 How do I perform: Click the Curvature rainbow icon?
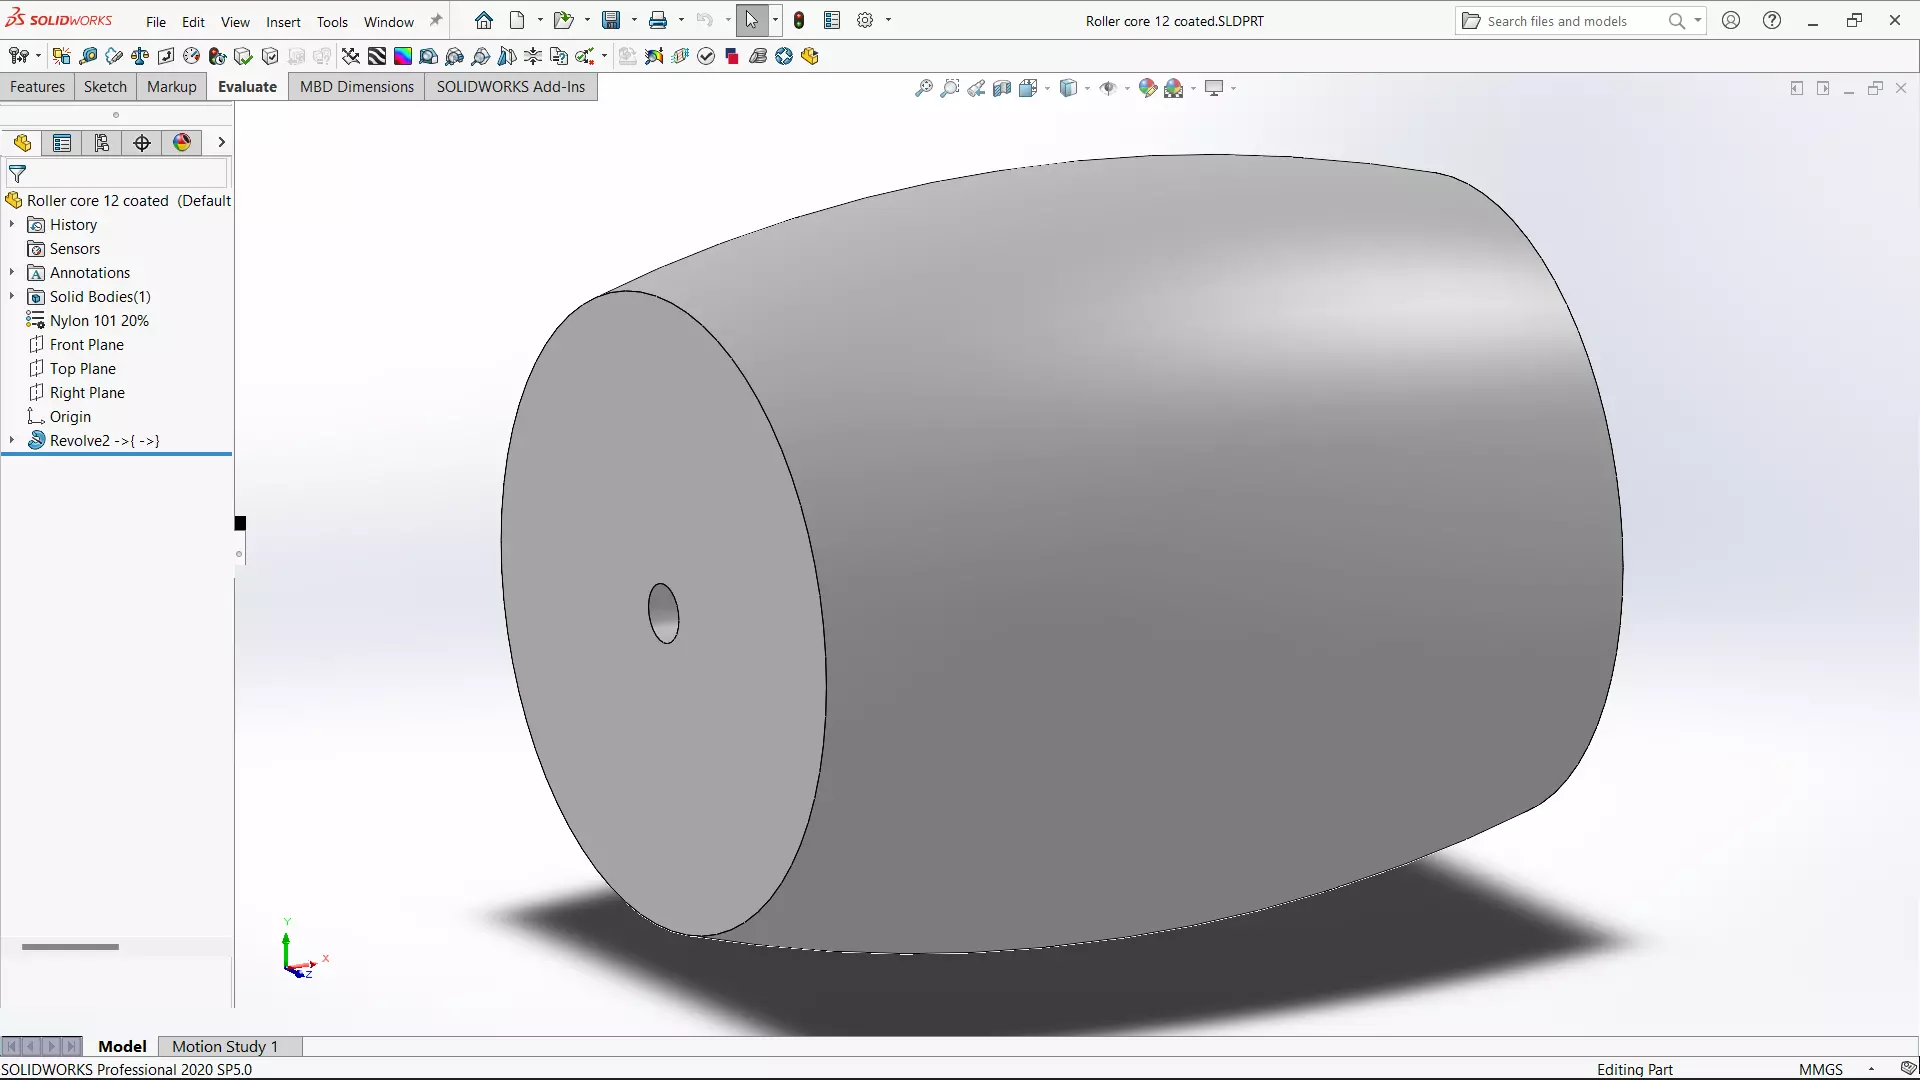(x=403, y=56)
